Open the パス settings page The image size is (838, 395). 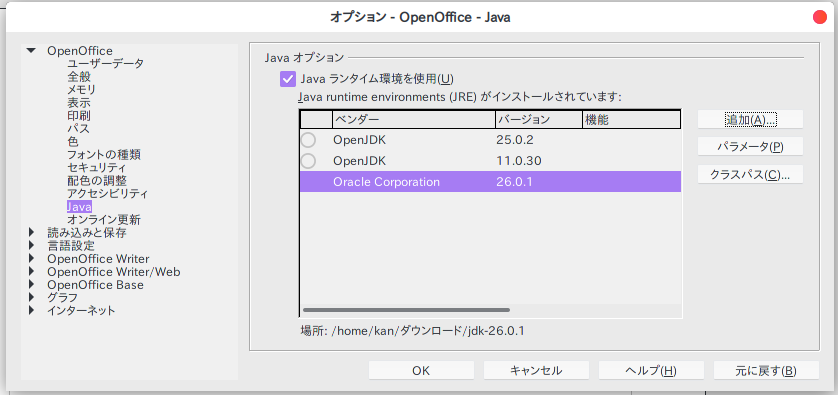tap(78, 128)
